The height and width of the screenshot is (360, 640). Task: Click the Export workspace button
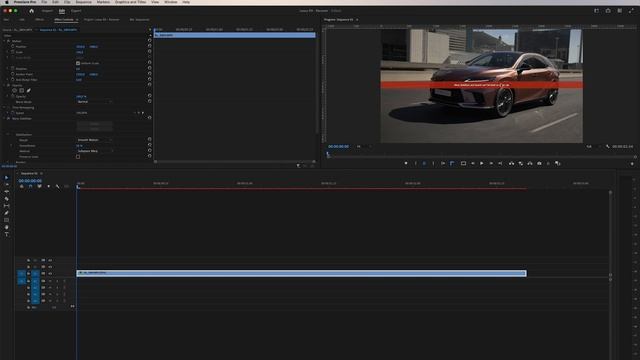click(x=76, y=11)
